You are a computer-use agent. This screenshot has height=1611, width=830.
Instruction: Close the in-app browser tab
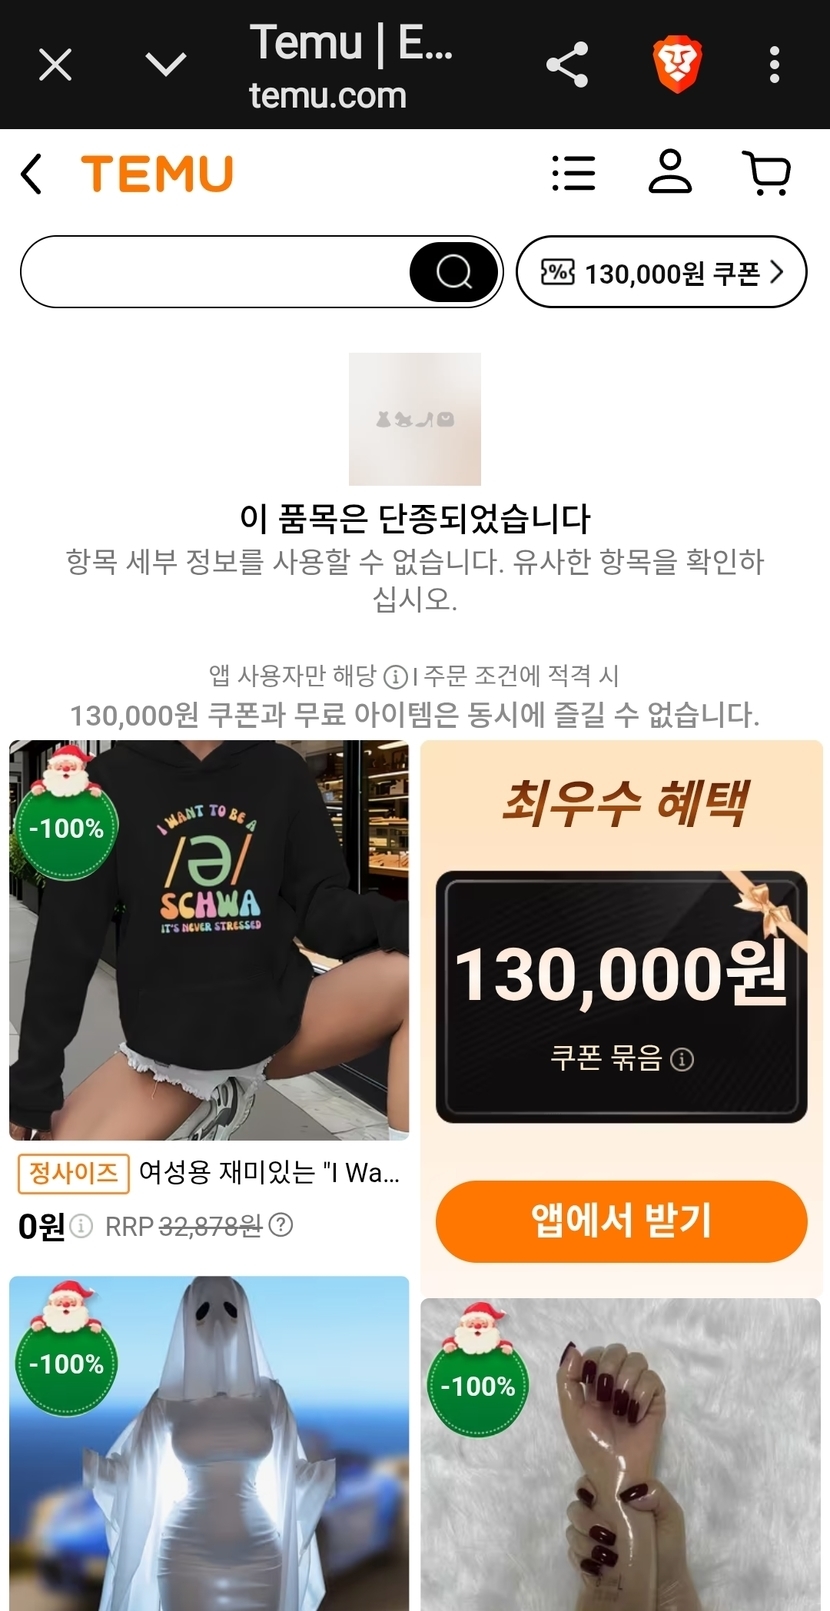55,65
